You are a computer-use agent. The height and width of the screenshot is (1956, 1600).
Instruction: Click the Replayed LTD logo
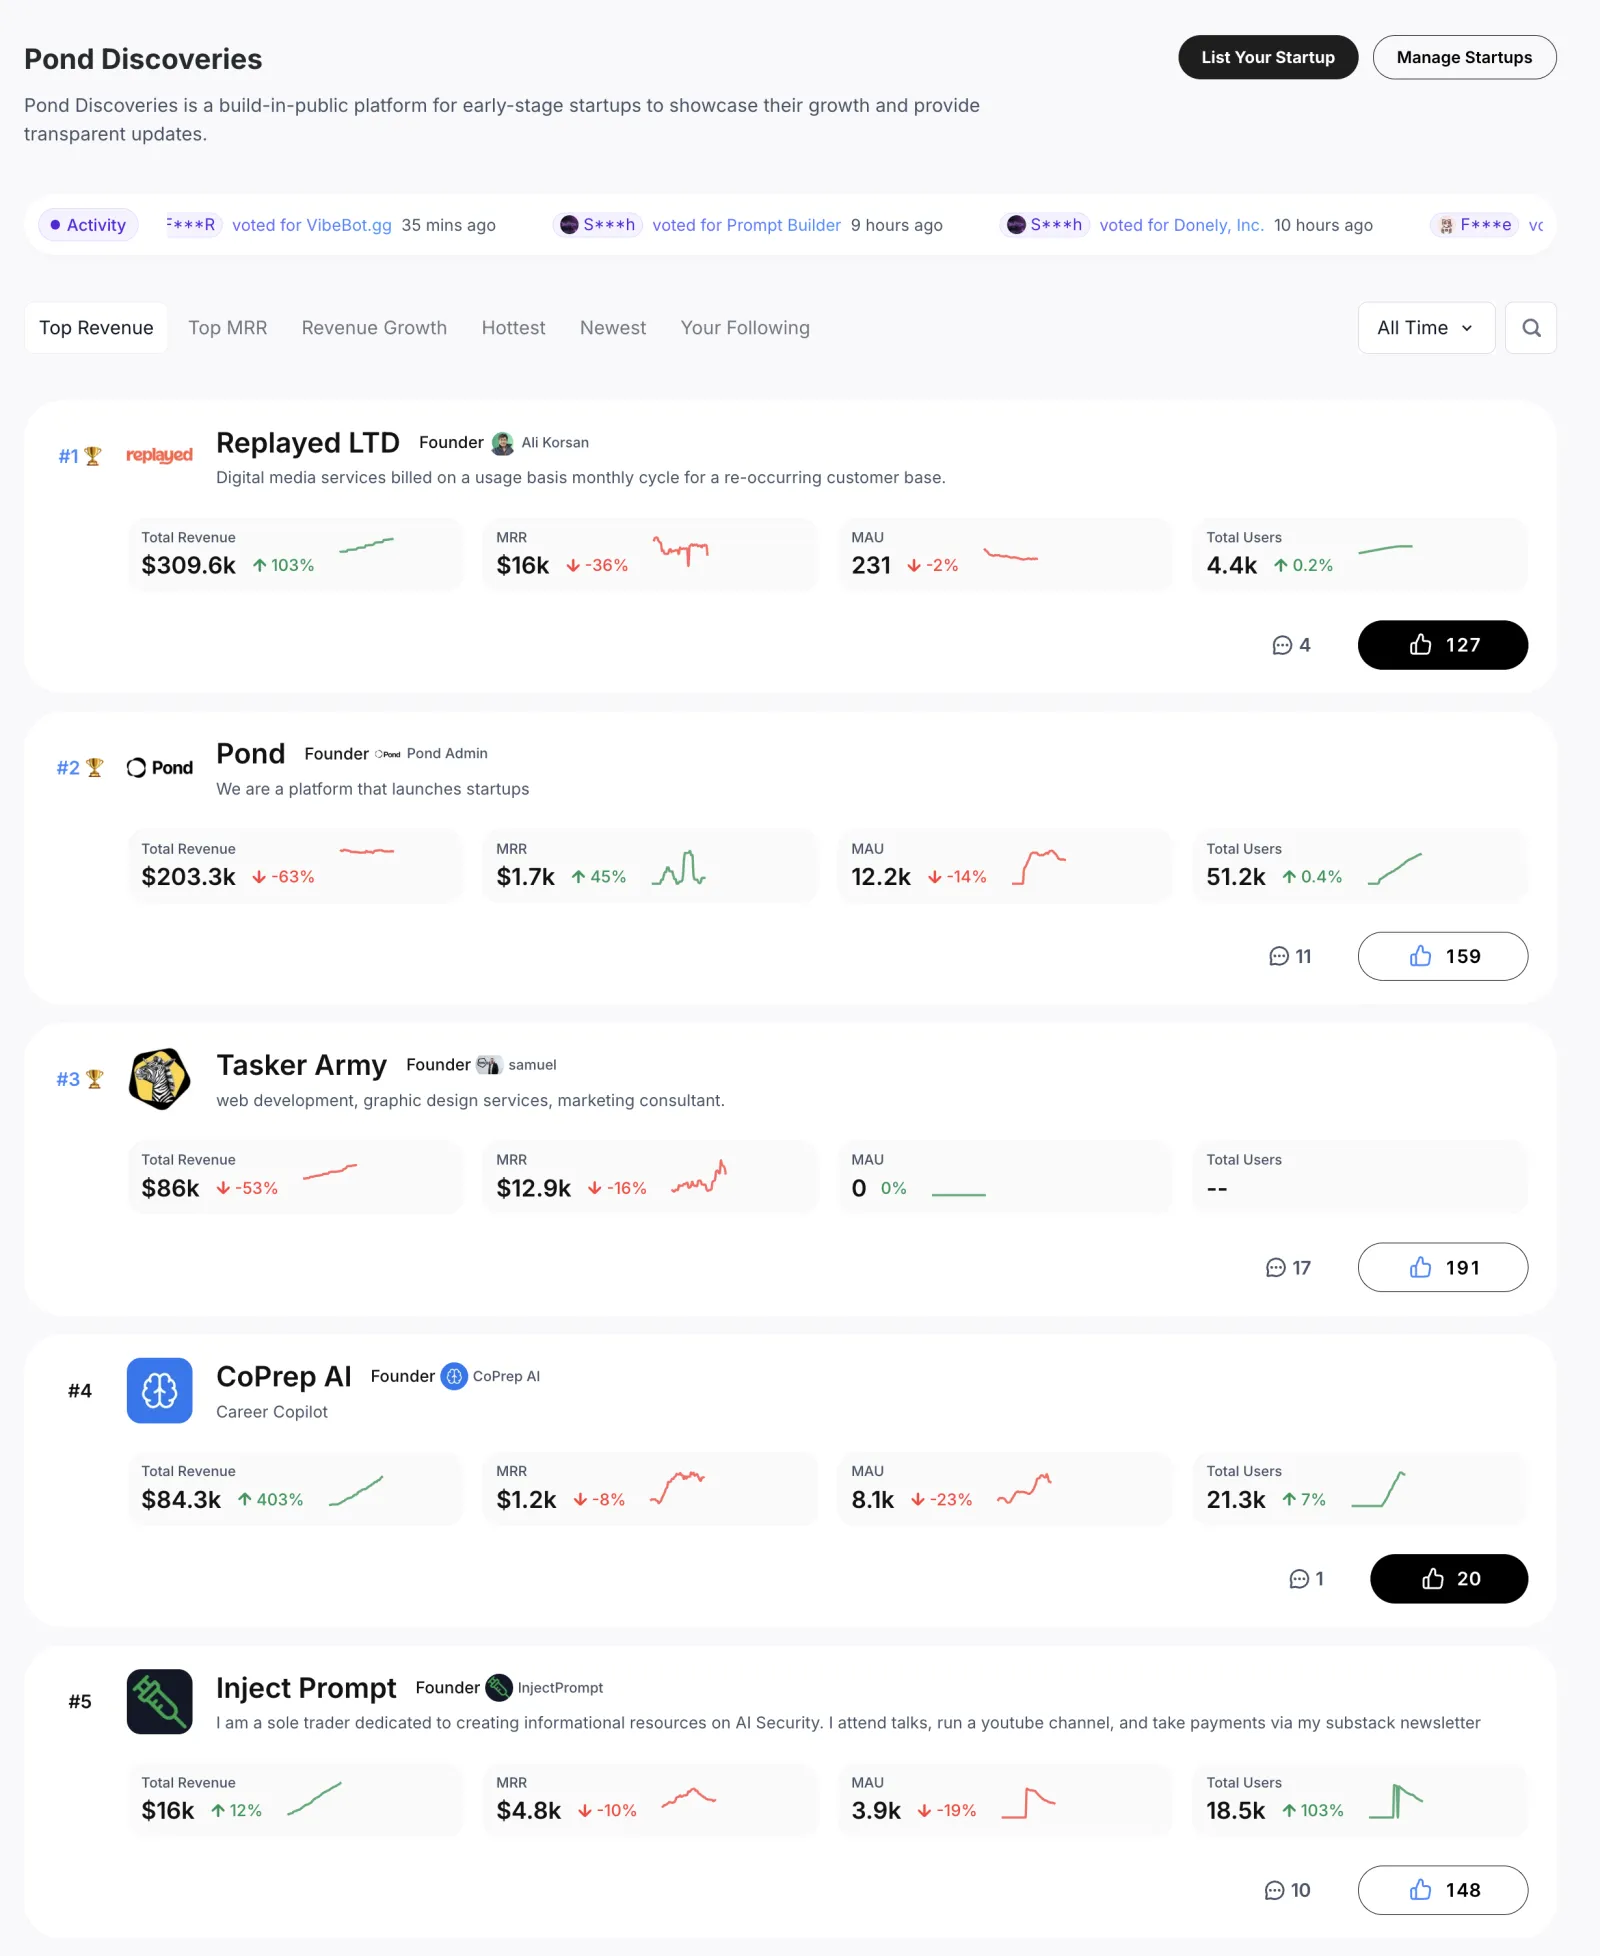[159, 455]
